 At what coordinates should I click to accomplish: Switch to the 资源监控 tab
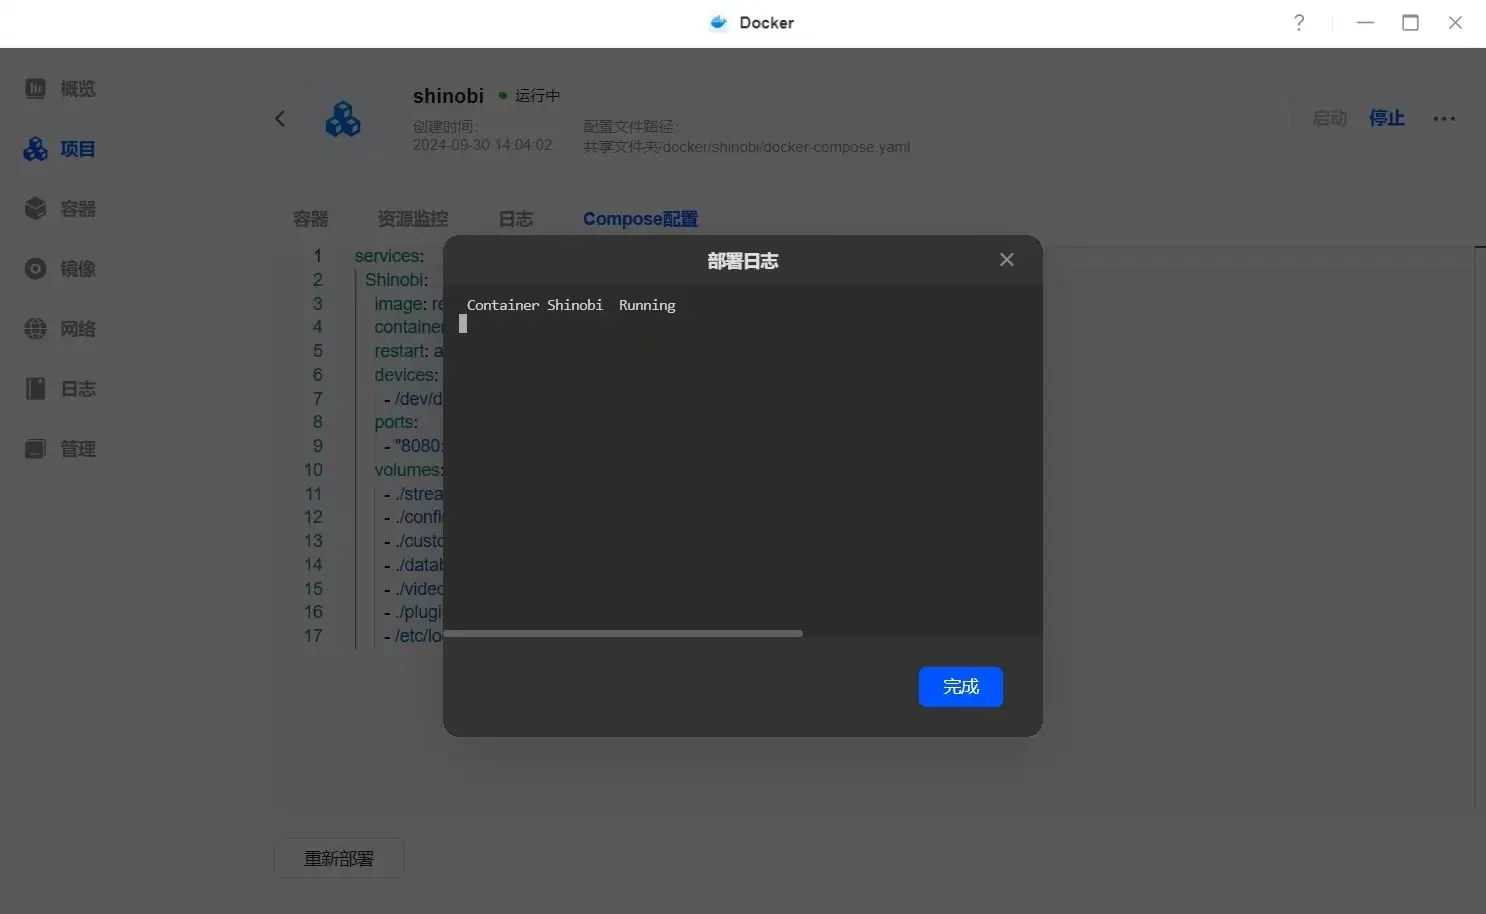[x=412, y=219]
